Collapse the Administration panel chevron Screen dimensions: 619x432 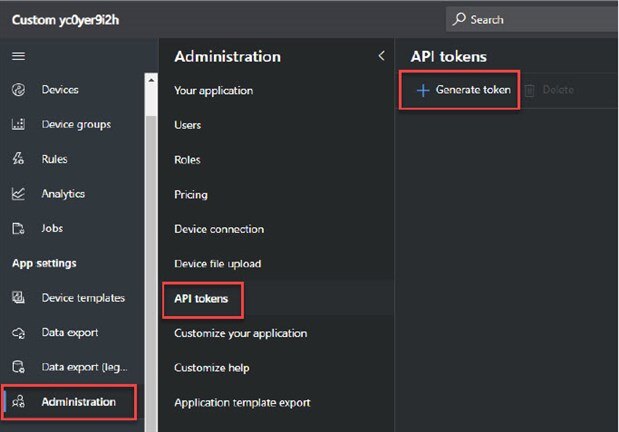(x=381, y=56)
